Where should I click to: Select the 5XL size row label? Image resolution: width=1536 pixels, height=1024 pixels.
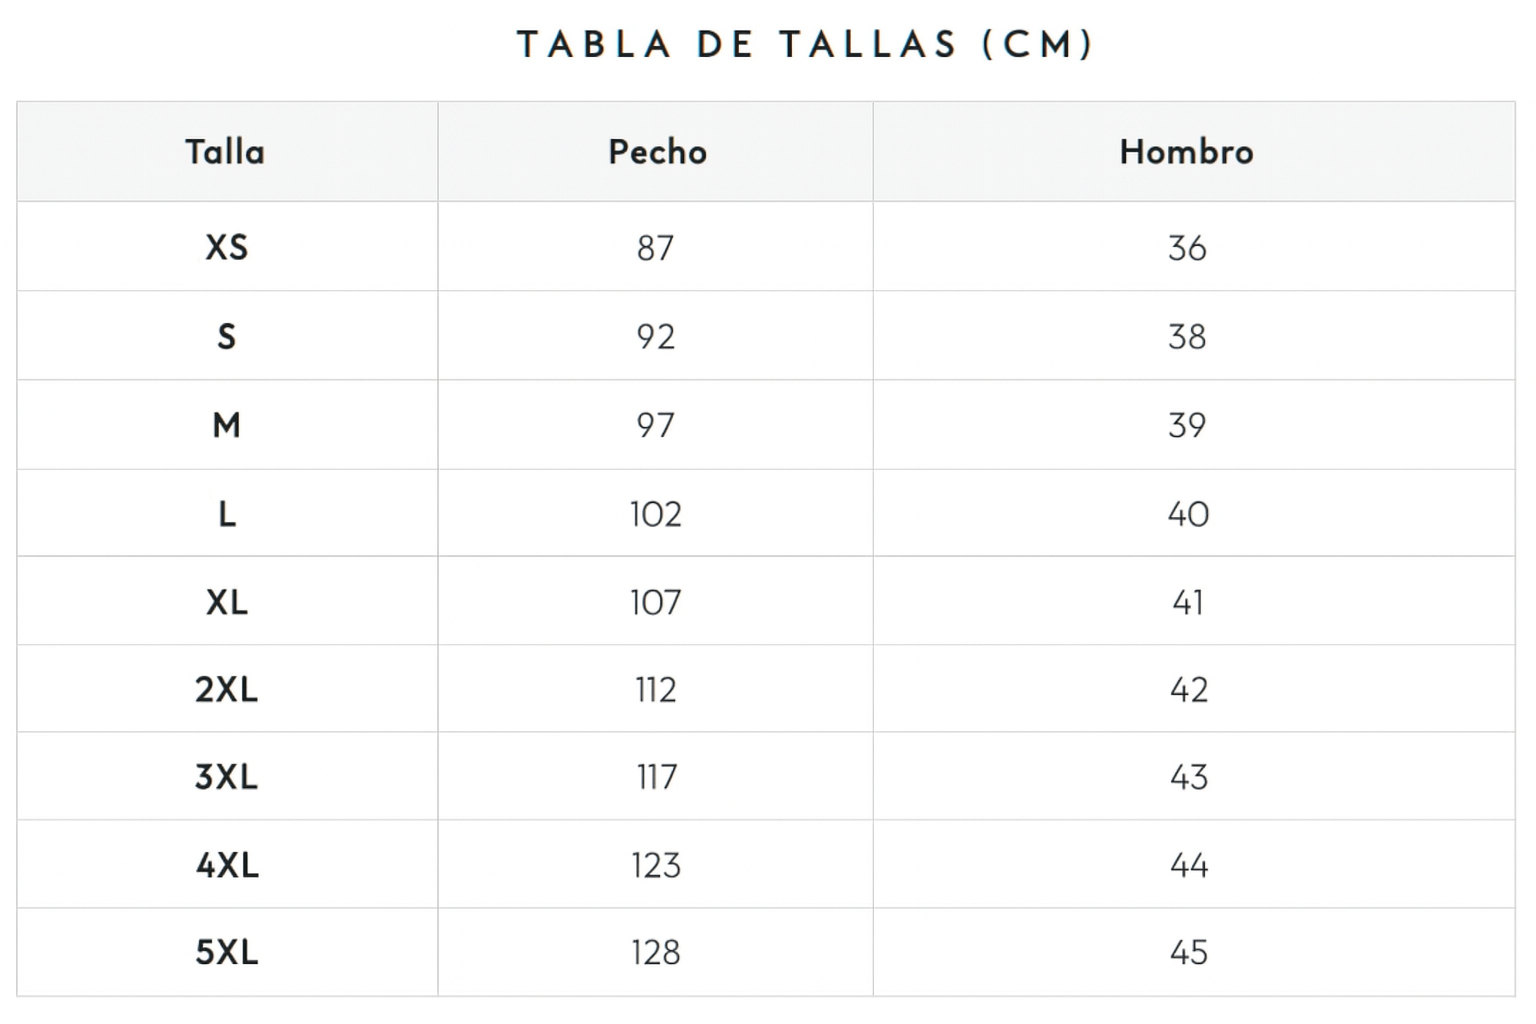226,952
